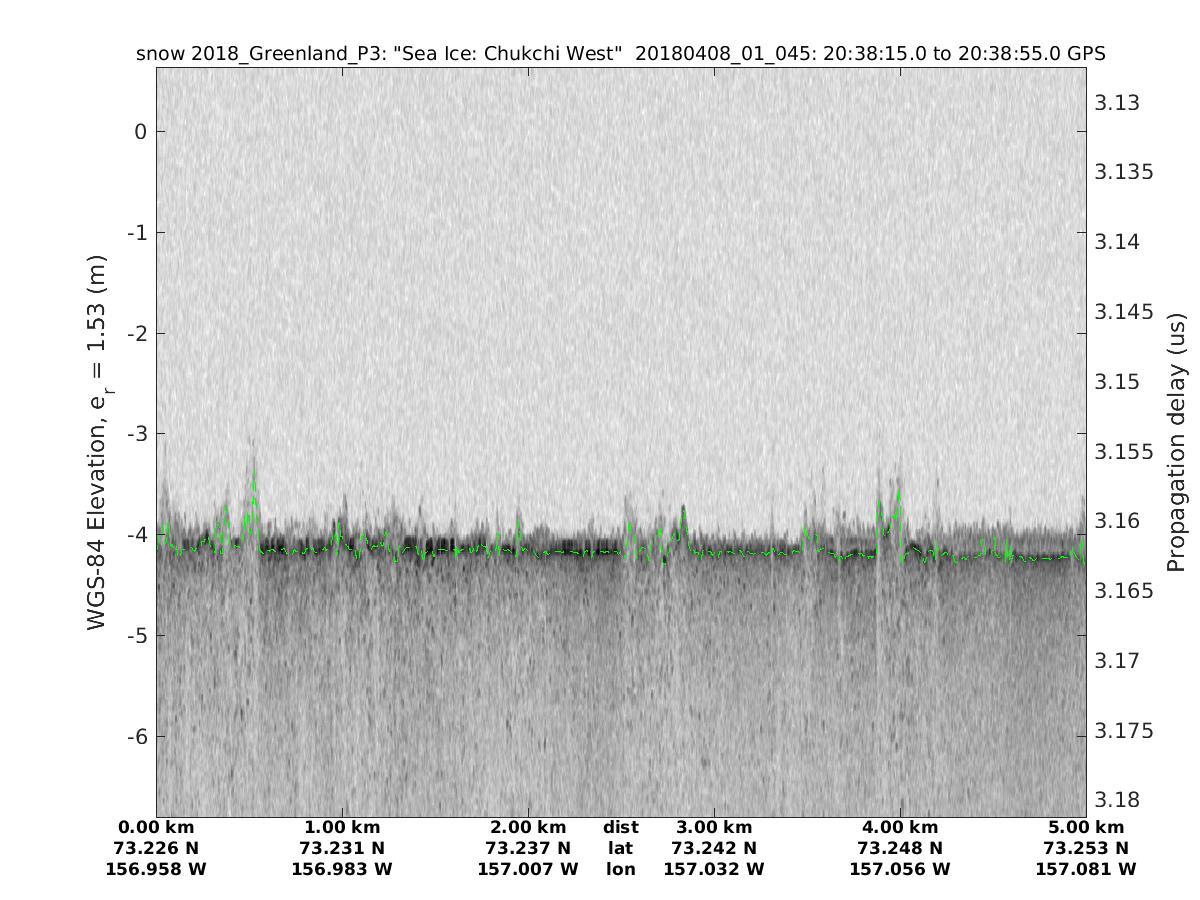Click the 0 elevation tick on left axis

(141, 131)
